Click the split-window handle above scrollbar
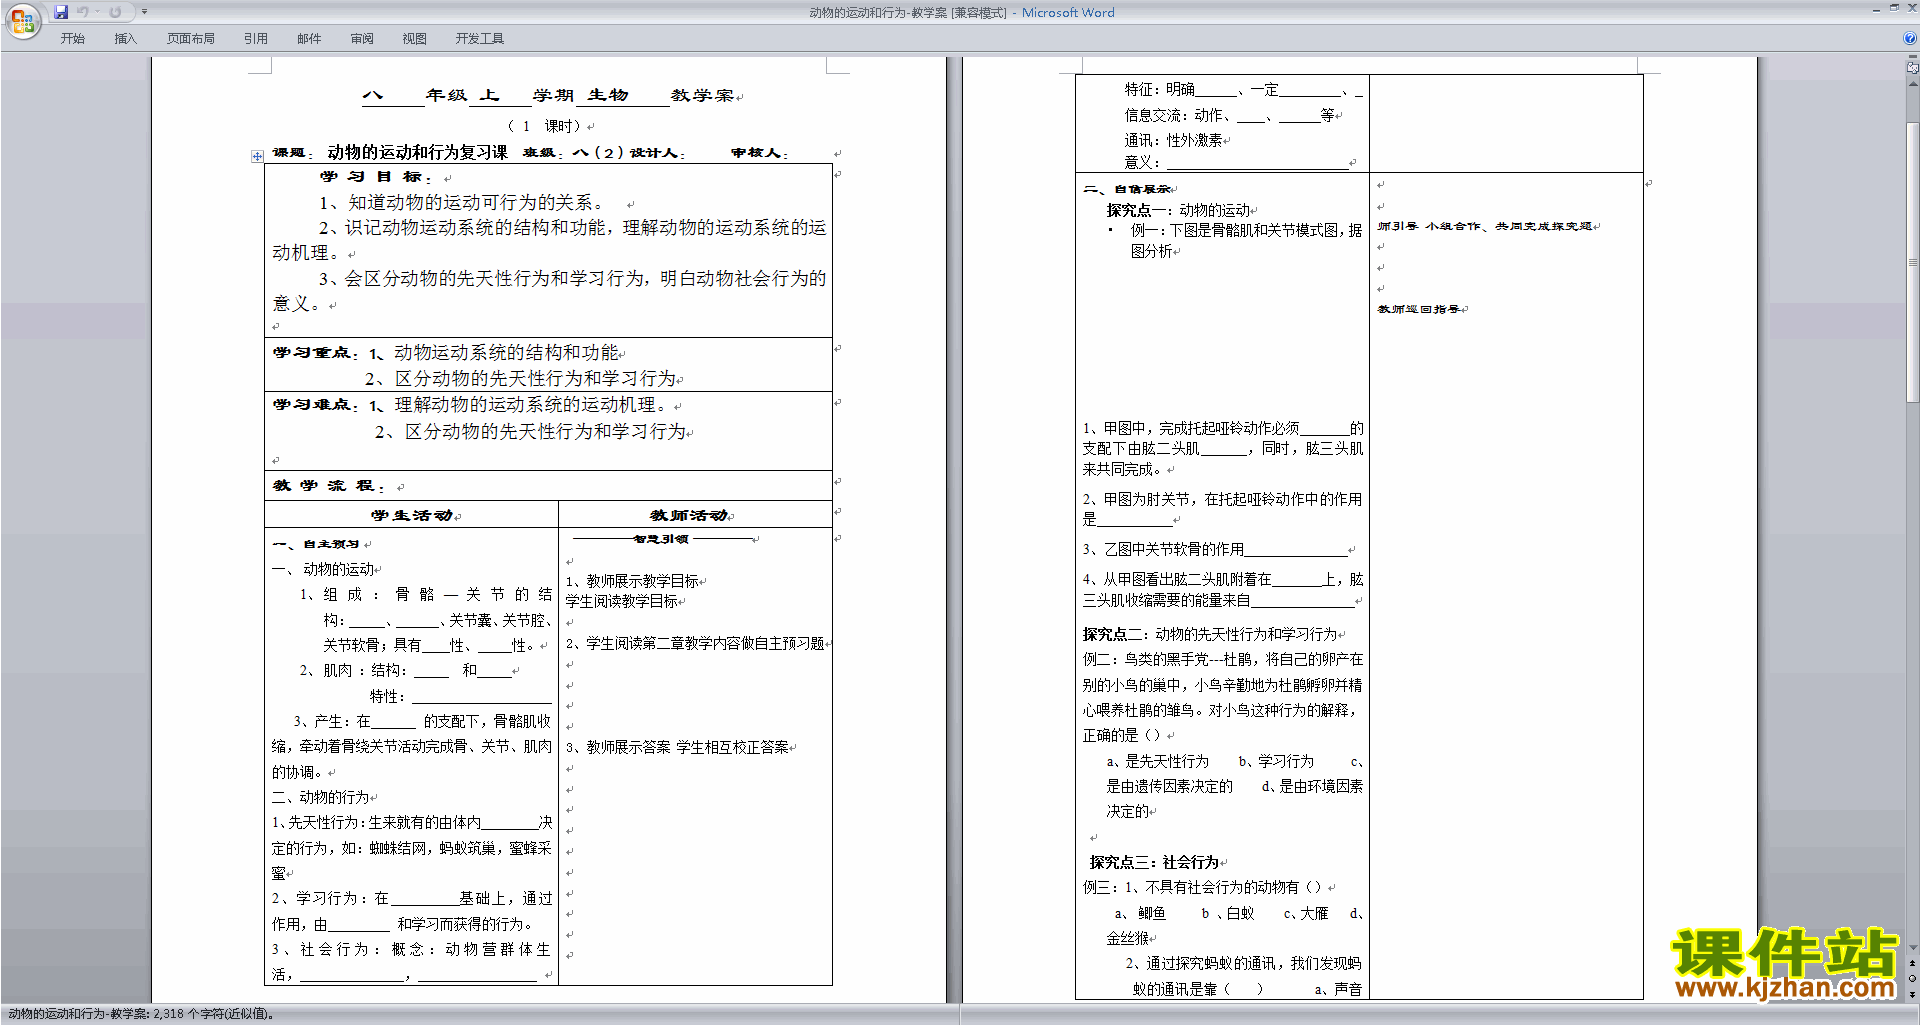 pos(1912,58)
